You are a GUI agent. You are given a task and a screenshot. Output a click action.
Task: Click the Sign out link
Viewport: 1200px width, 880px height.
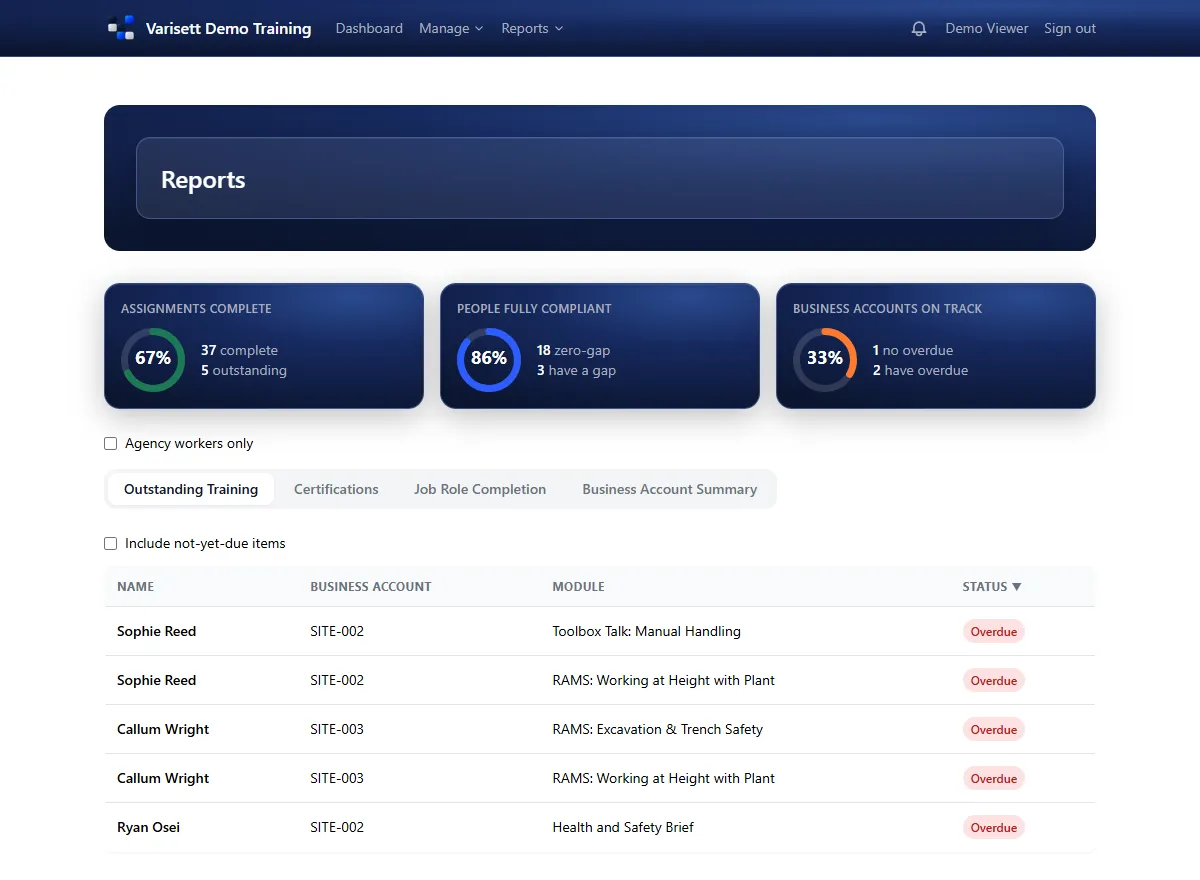pyautogui.click(x=1070, y=28)
